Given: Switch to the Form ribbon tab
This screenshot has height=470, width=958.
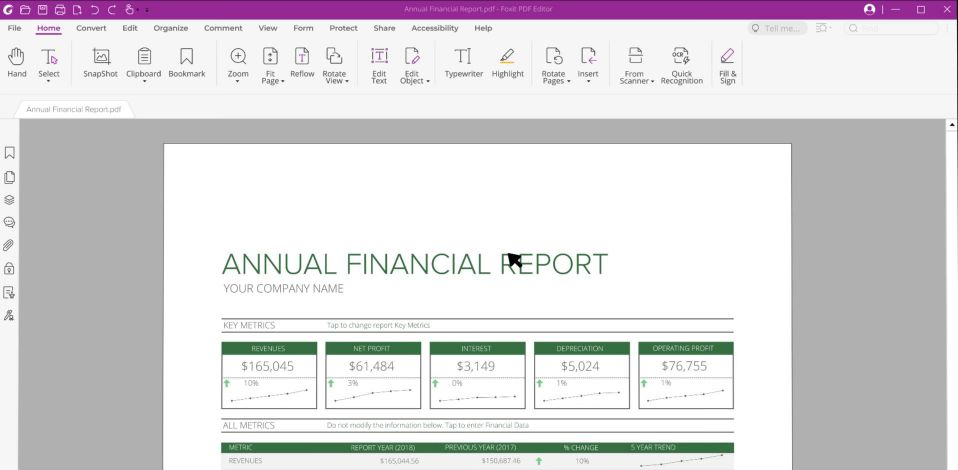Looking at the screenshot, I should [303, 28].
